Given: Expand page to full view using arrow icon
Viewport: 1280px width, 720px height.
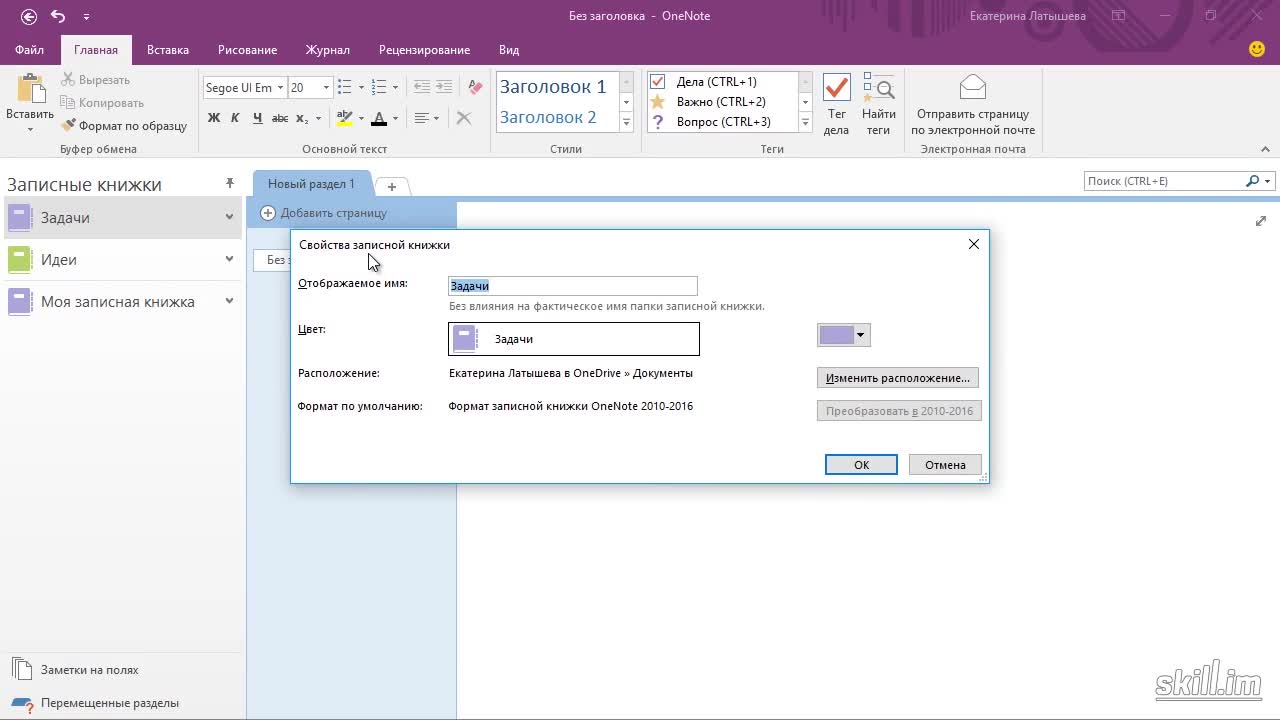Looking at the screenshot, I should (1261, 221).
